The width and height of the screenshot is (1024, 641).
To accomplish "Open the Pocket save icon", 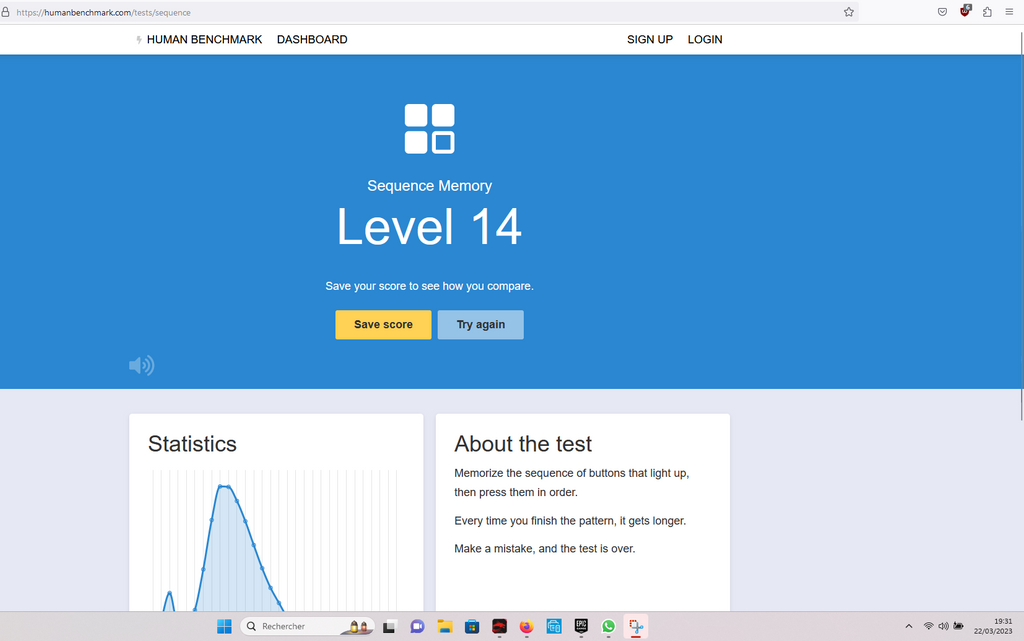I will click(x=942, y=12).
